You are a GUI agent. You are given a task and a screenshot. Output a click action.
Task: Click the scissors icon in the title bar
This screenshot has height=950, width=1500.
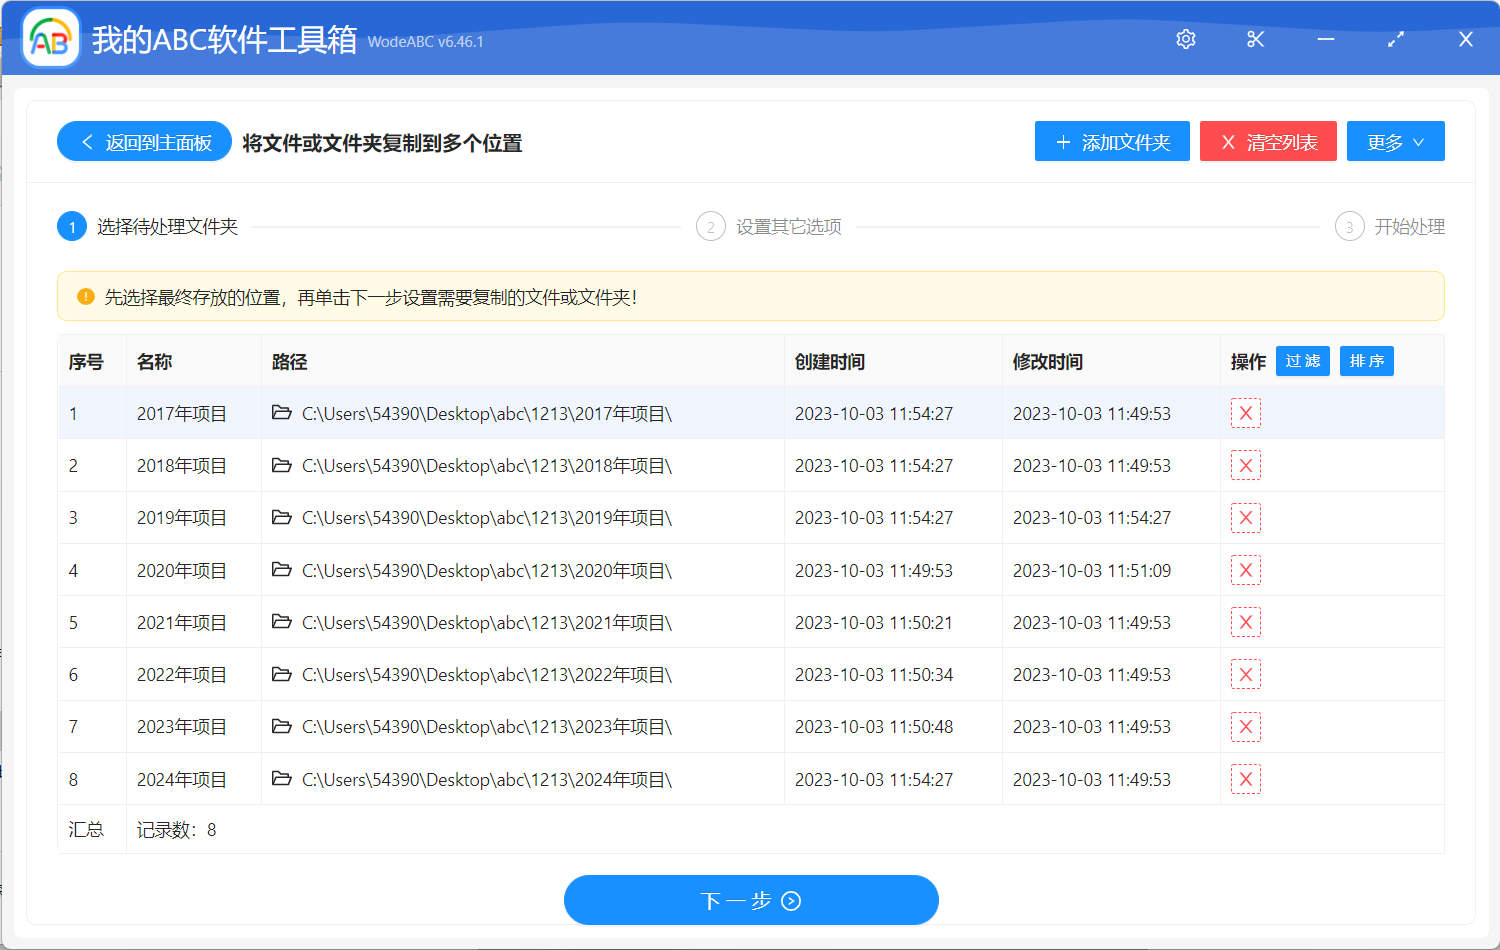pyautogui.click(x=1255, y=39)
